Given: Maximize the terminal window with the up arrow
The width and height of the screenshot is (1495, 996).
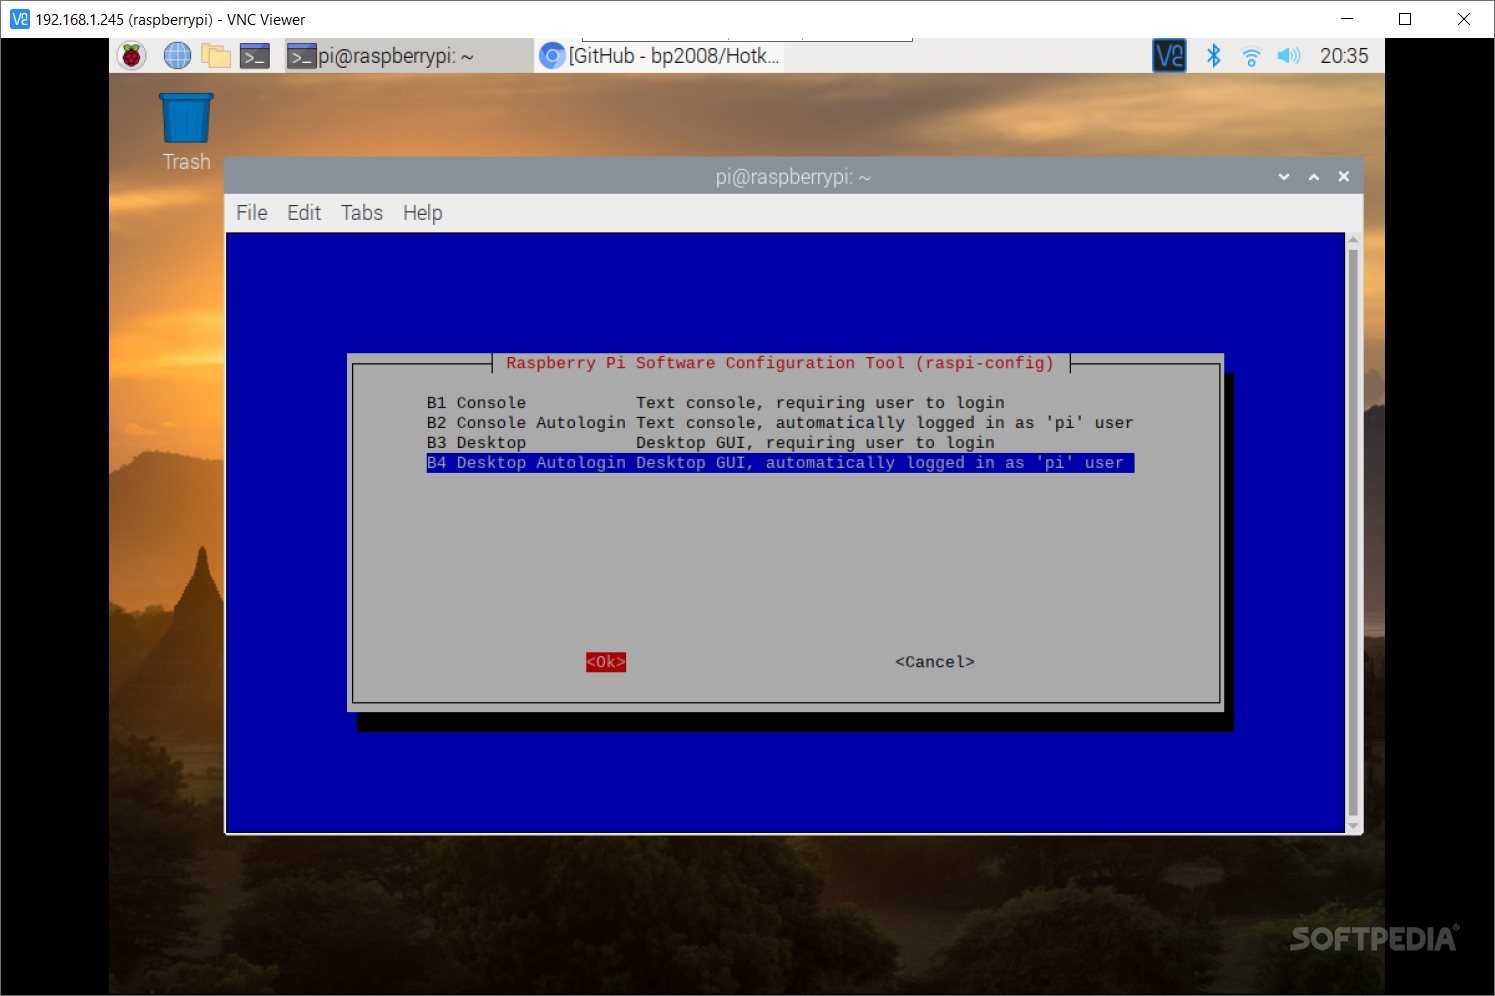Looking at the screenshot, I should pyautogui.click(x=1314, y=177).
